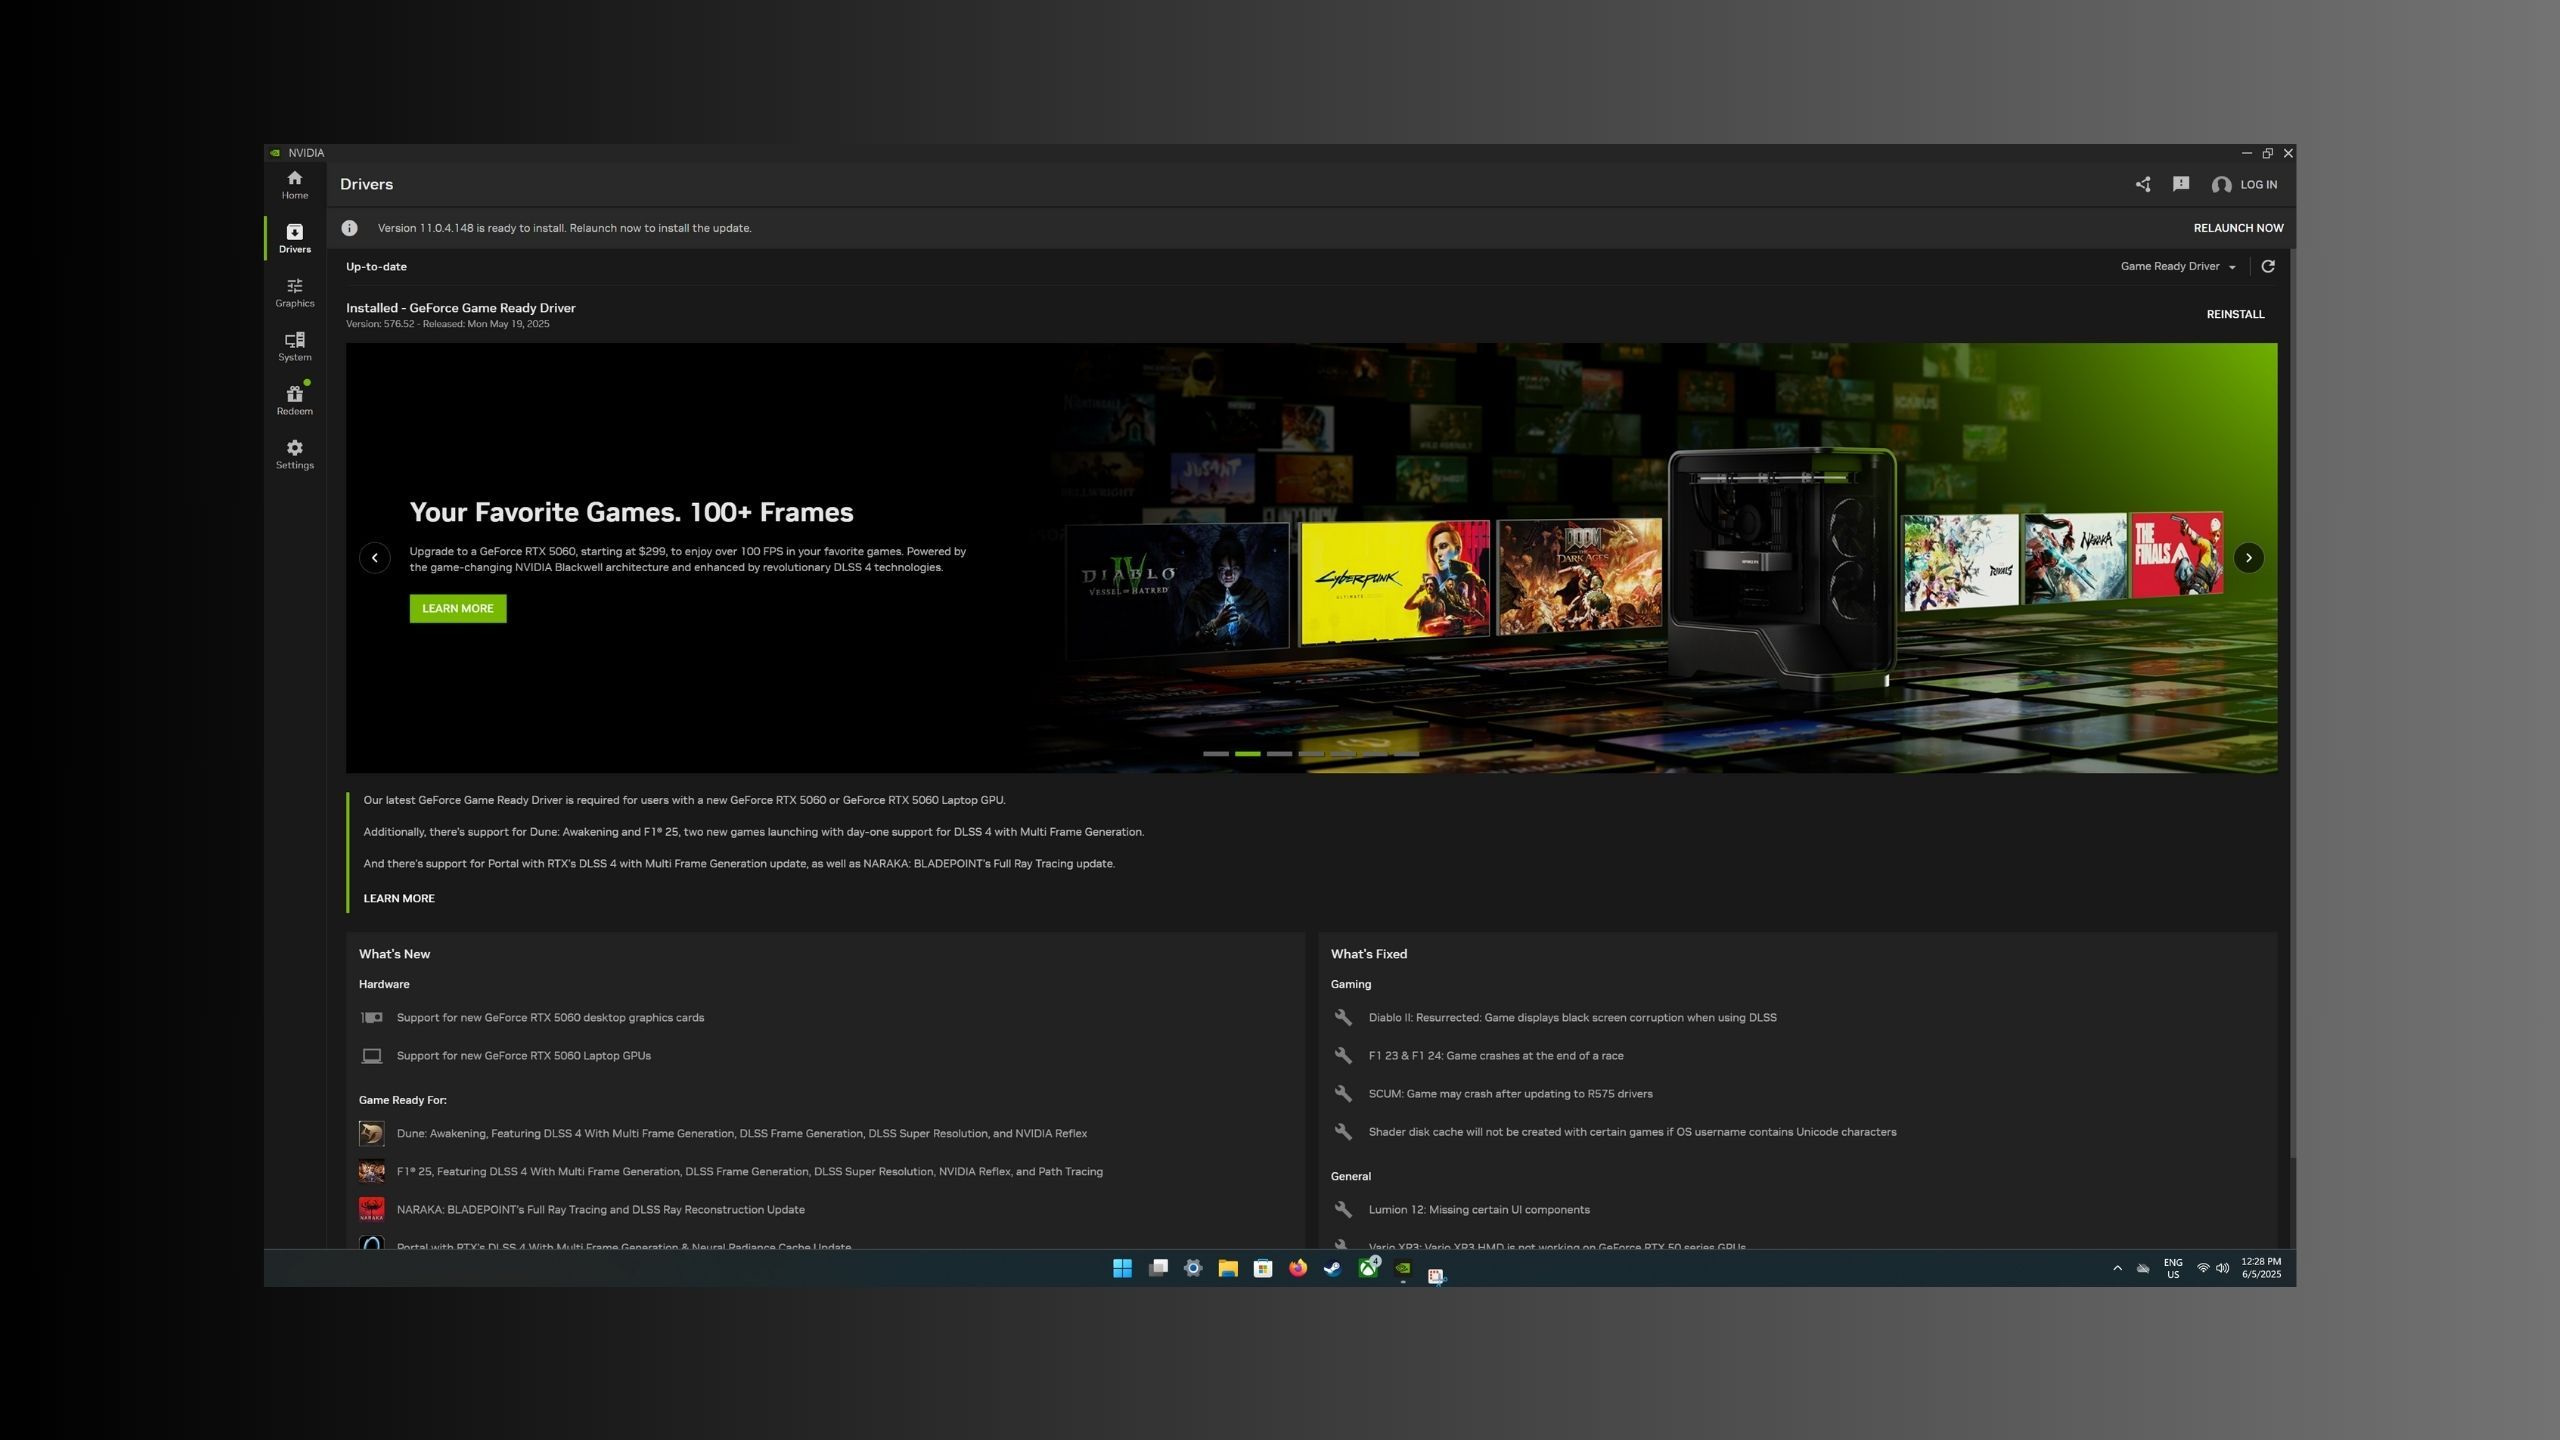2560x1440 pixels.
Task: Click 'Version 11.0.4.148 is ready to install' message
Action: 564,228
